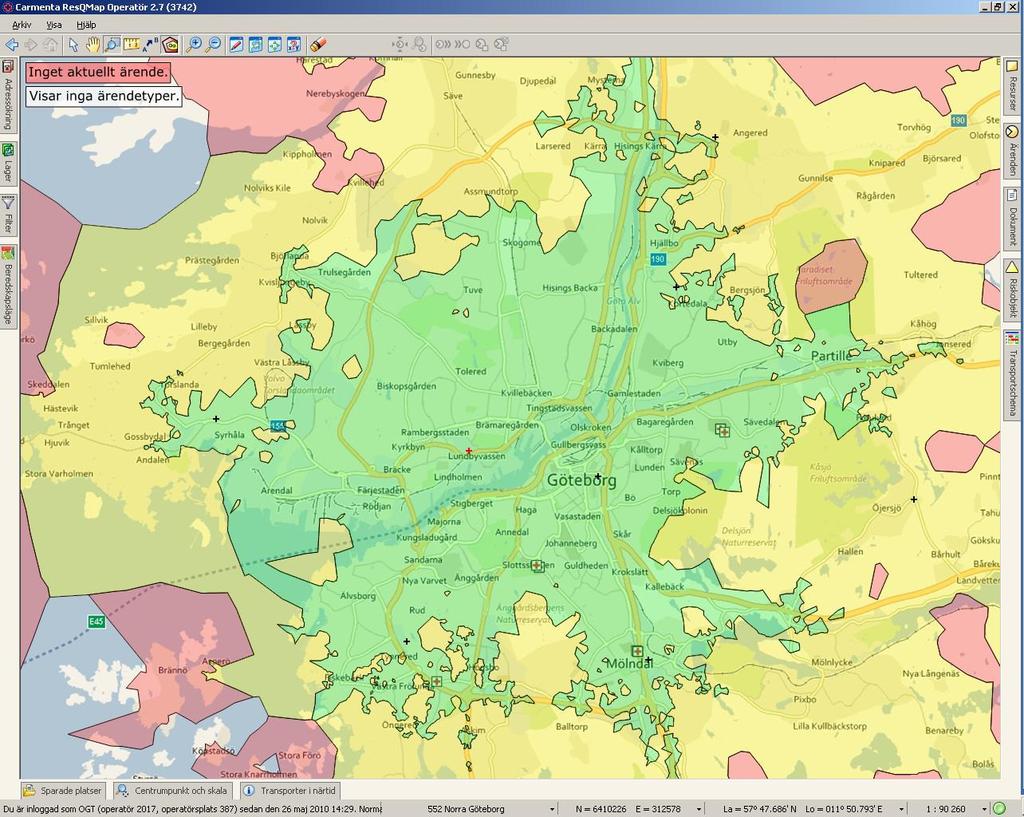Select the A to B route tool
This screenshot has height=817, width=1024.
151,44
